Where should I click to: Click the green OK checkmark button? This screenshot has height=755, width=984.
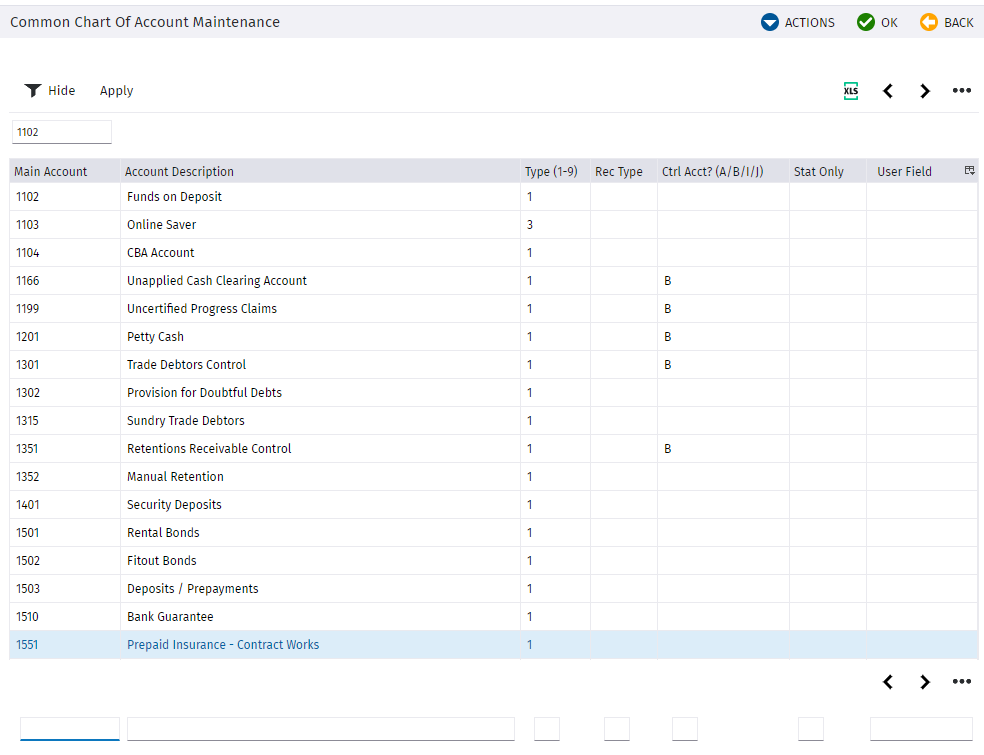(x=877, y=23)
